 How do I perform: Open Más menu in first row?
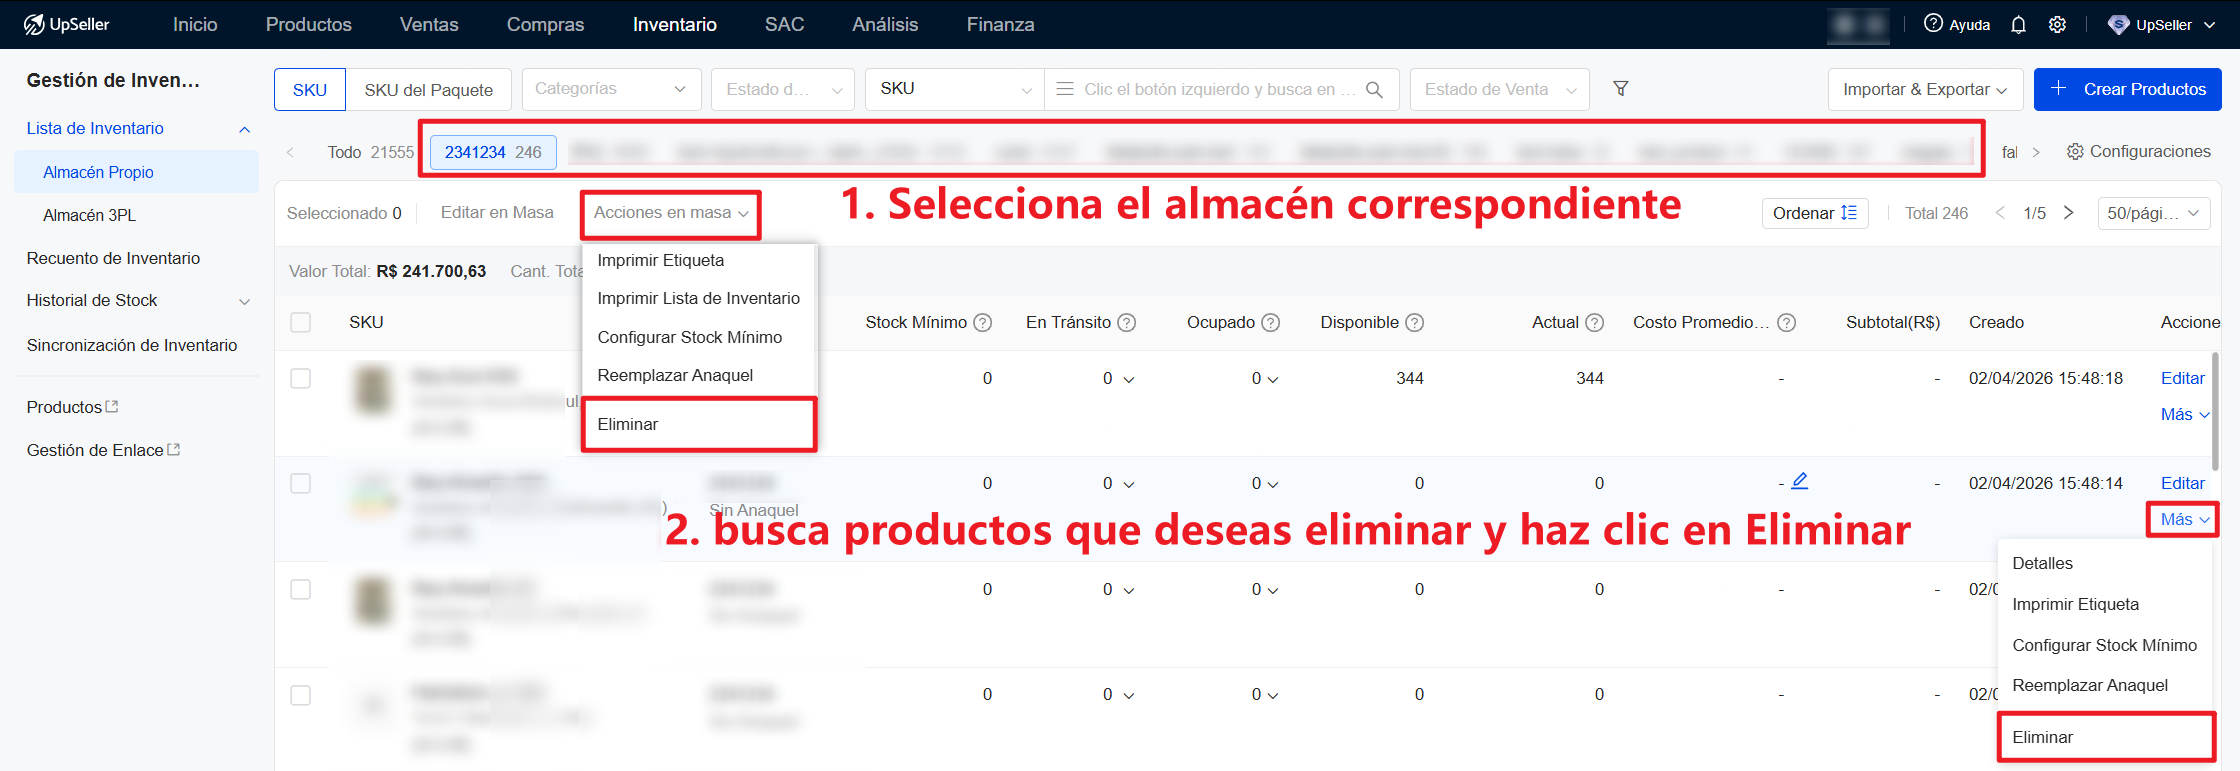click(2184, 415)
